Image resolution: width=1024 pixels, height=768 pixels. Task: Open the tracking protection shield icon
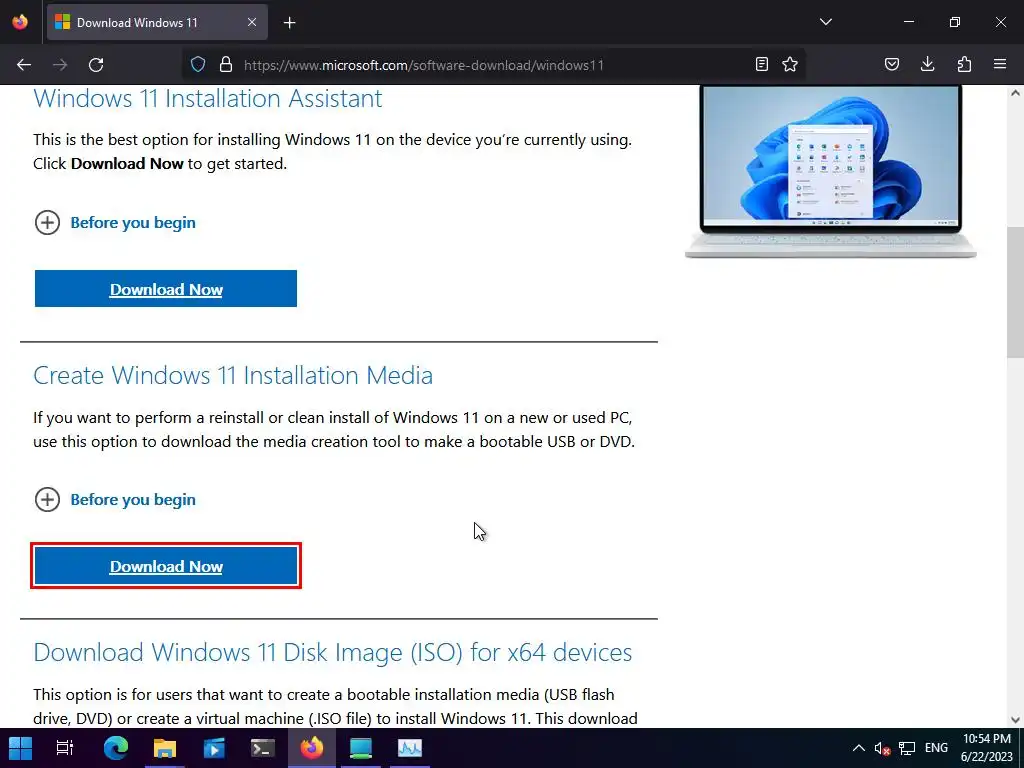pyautogui.click(x=198, y=65)
